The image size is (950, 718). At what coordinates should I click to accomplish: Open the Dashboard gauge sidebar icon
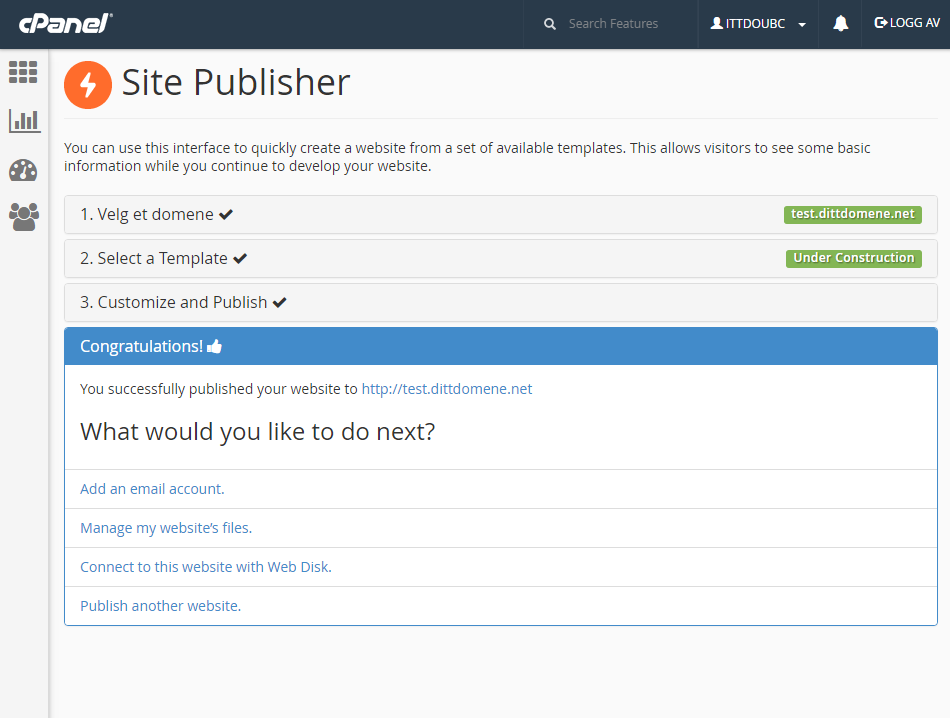pyautogui.click(x=23, y=170)
